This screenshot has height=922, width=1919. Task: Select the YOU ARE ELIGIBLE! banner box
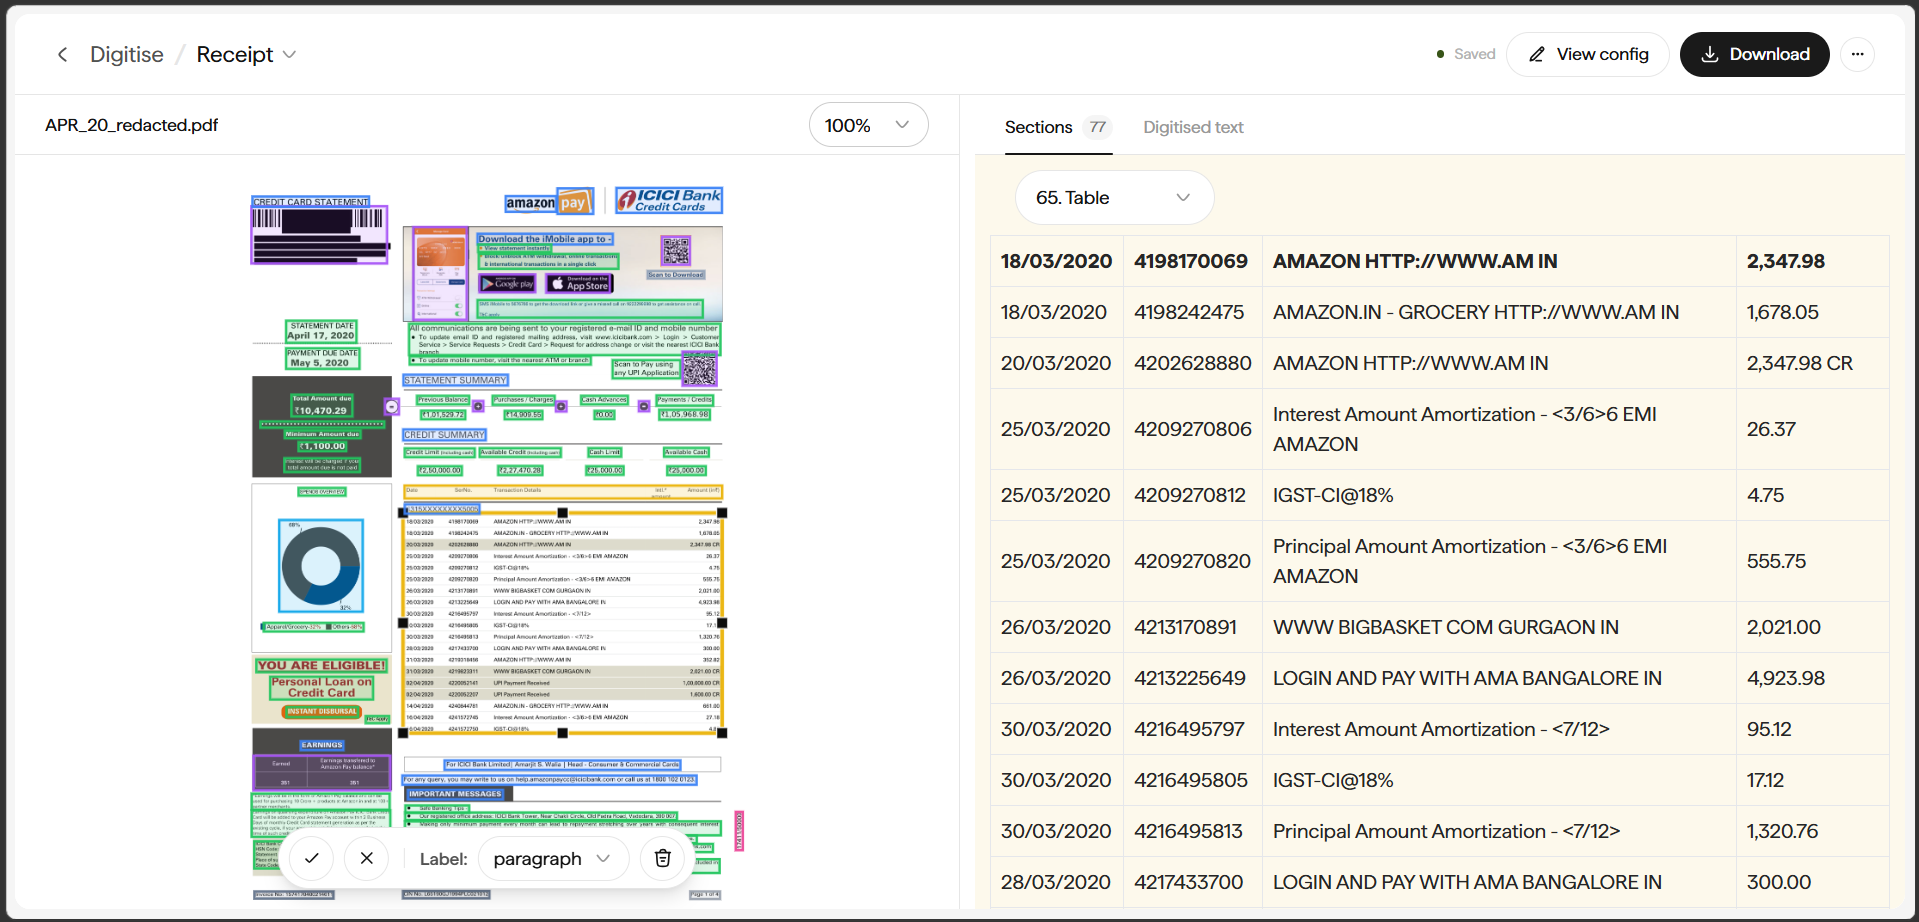point(321,665)
